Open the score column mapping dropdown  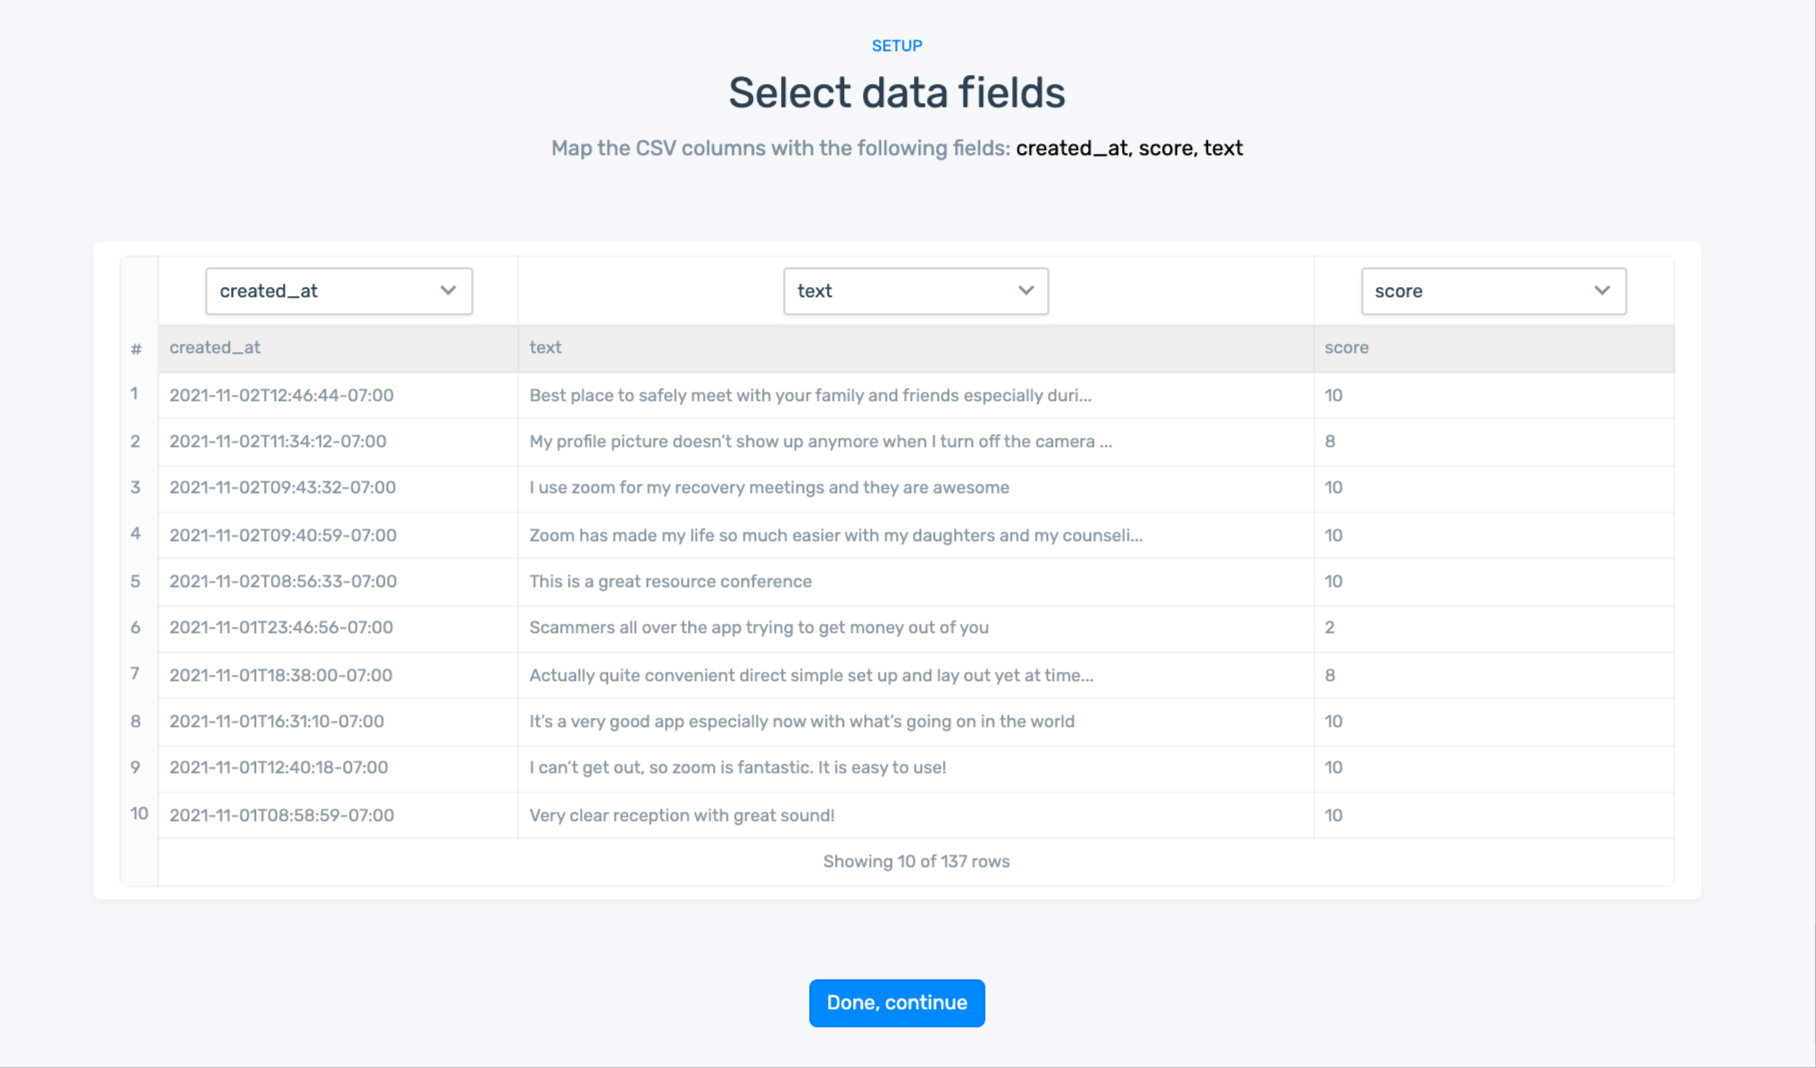click(1493, 291)
